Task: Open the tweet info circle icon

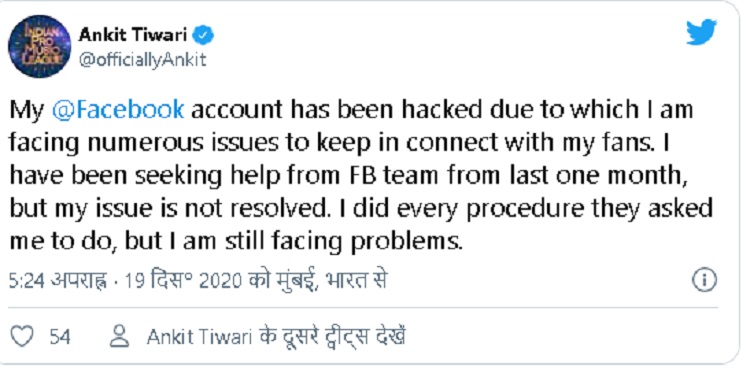Action: 705,280
